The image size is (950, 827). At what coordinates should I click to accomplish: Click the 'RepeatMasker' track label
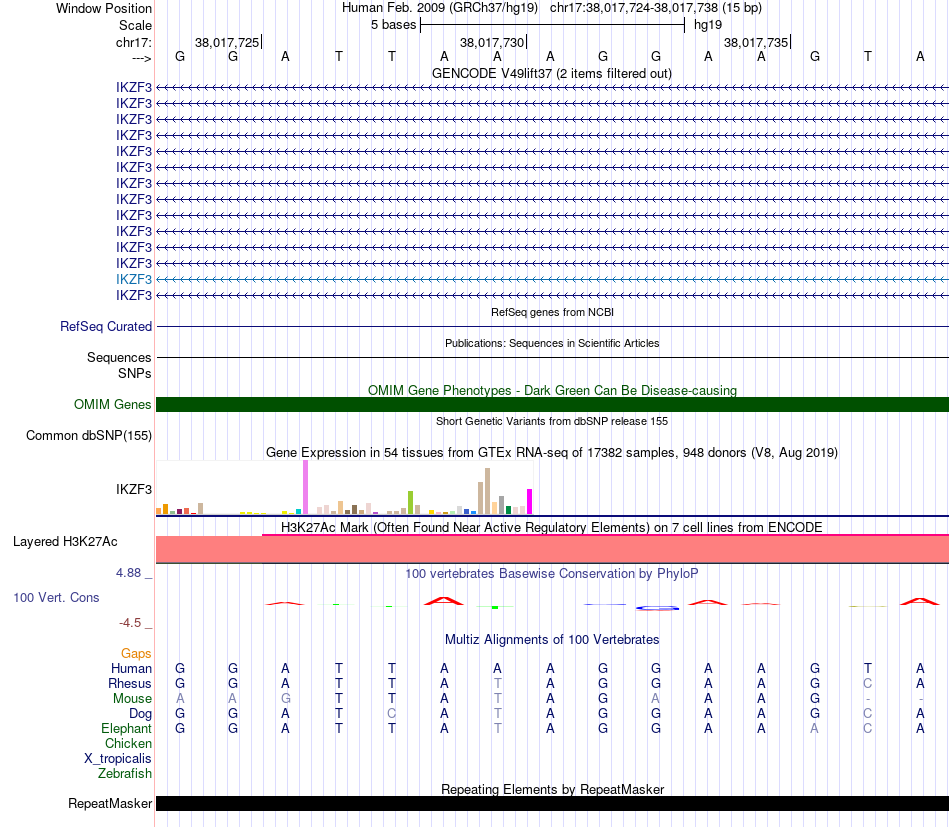(110, 803)
